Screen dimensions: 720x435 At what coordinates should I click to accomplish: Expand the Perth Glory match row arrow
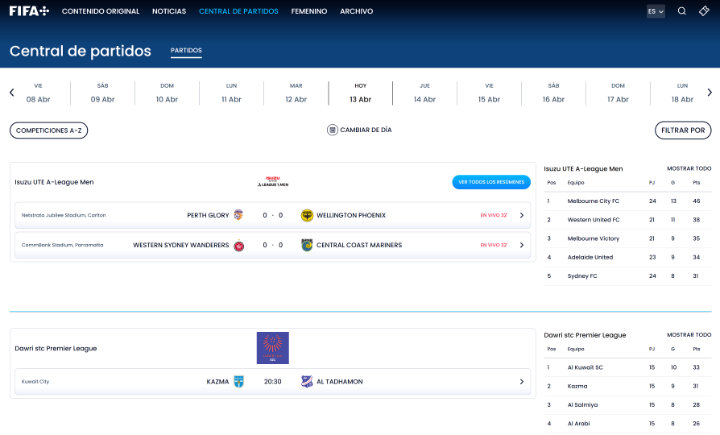(521, 215)
